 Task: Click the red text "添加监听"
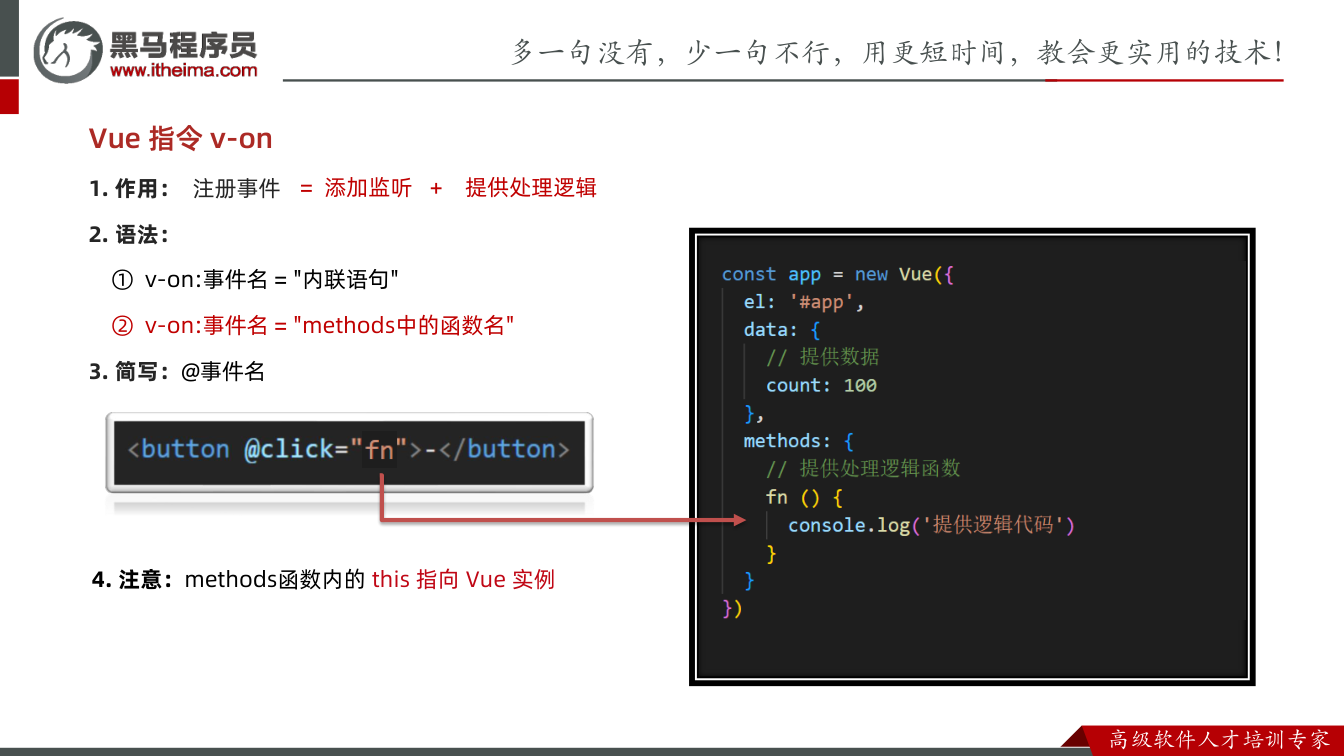[x=368, y=188]
